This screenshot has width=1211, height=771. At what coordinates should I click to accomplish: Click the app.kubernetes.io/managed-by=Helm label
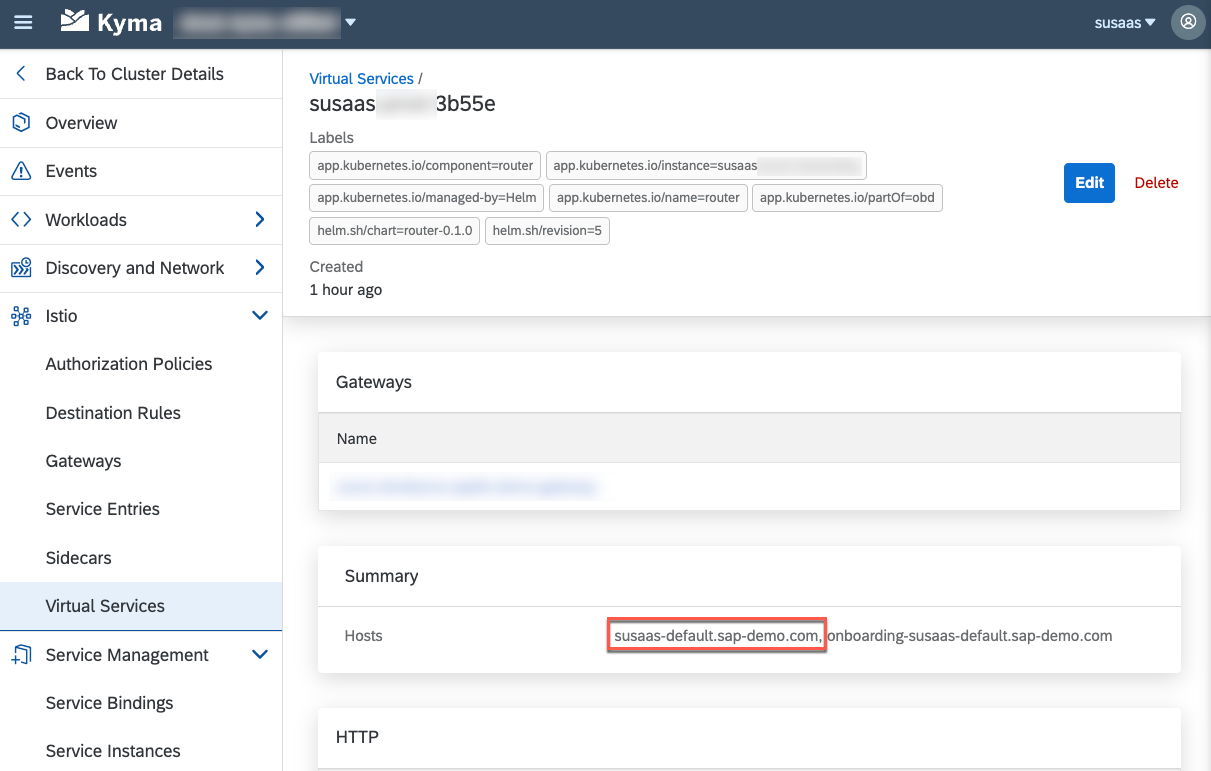coord(427,198)
